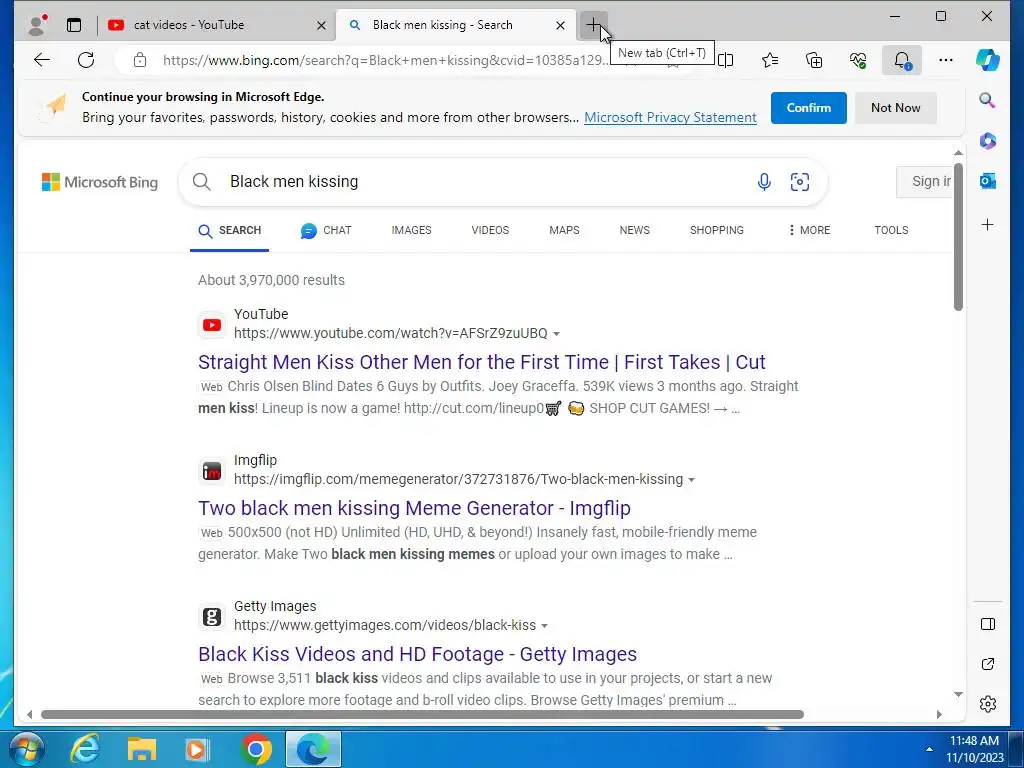Image resolution: width=1024 pixels, height=768 pixels.
Task: Search by voice microphone icon
Action: tap(764, 182)
